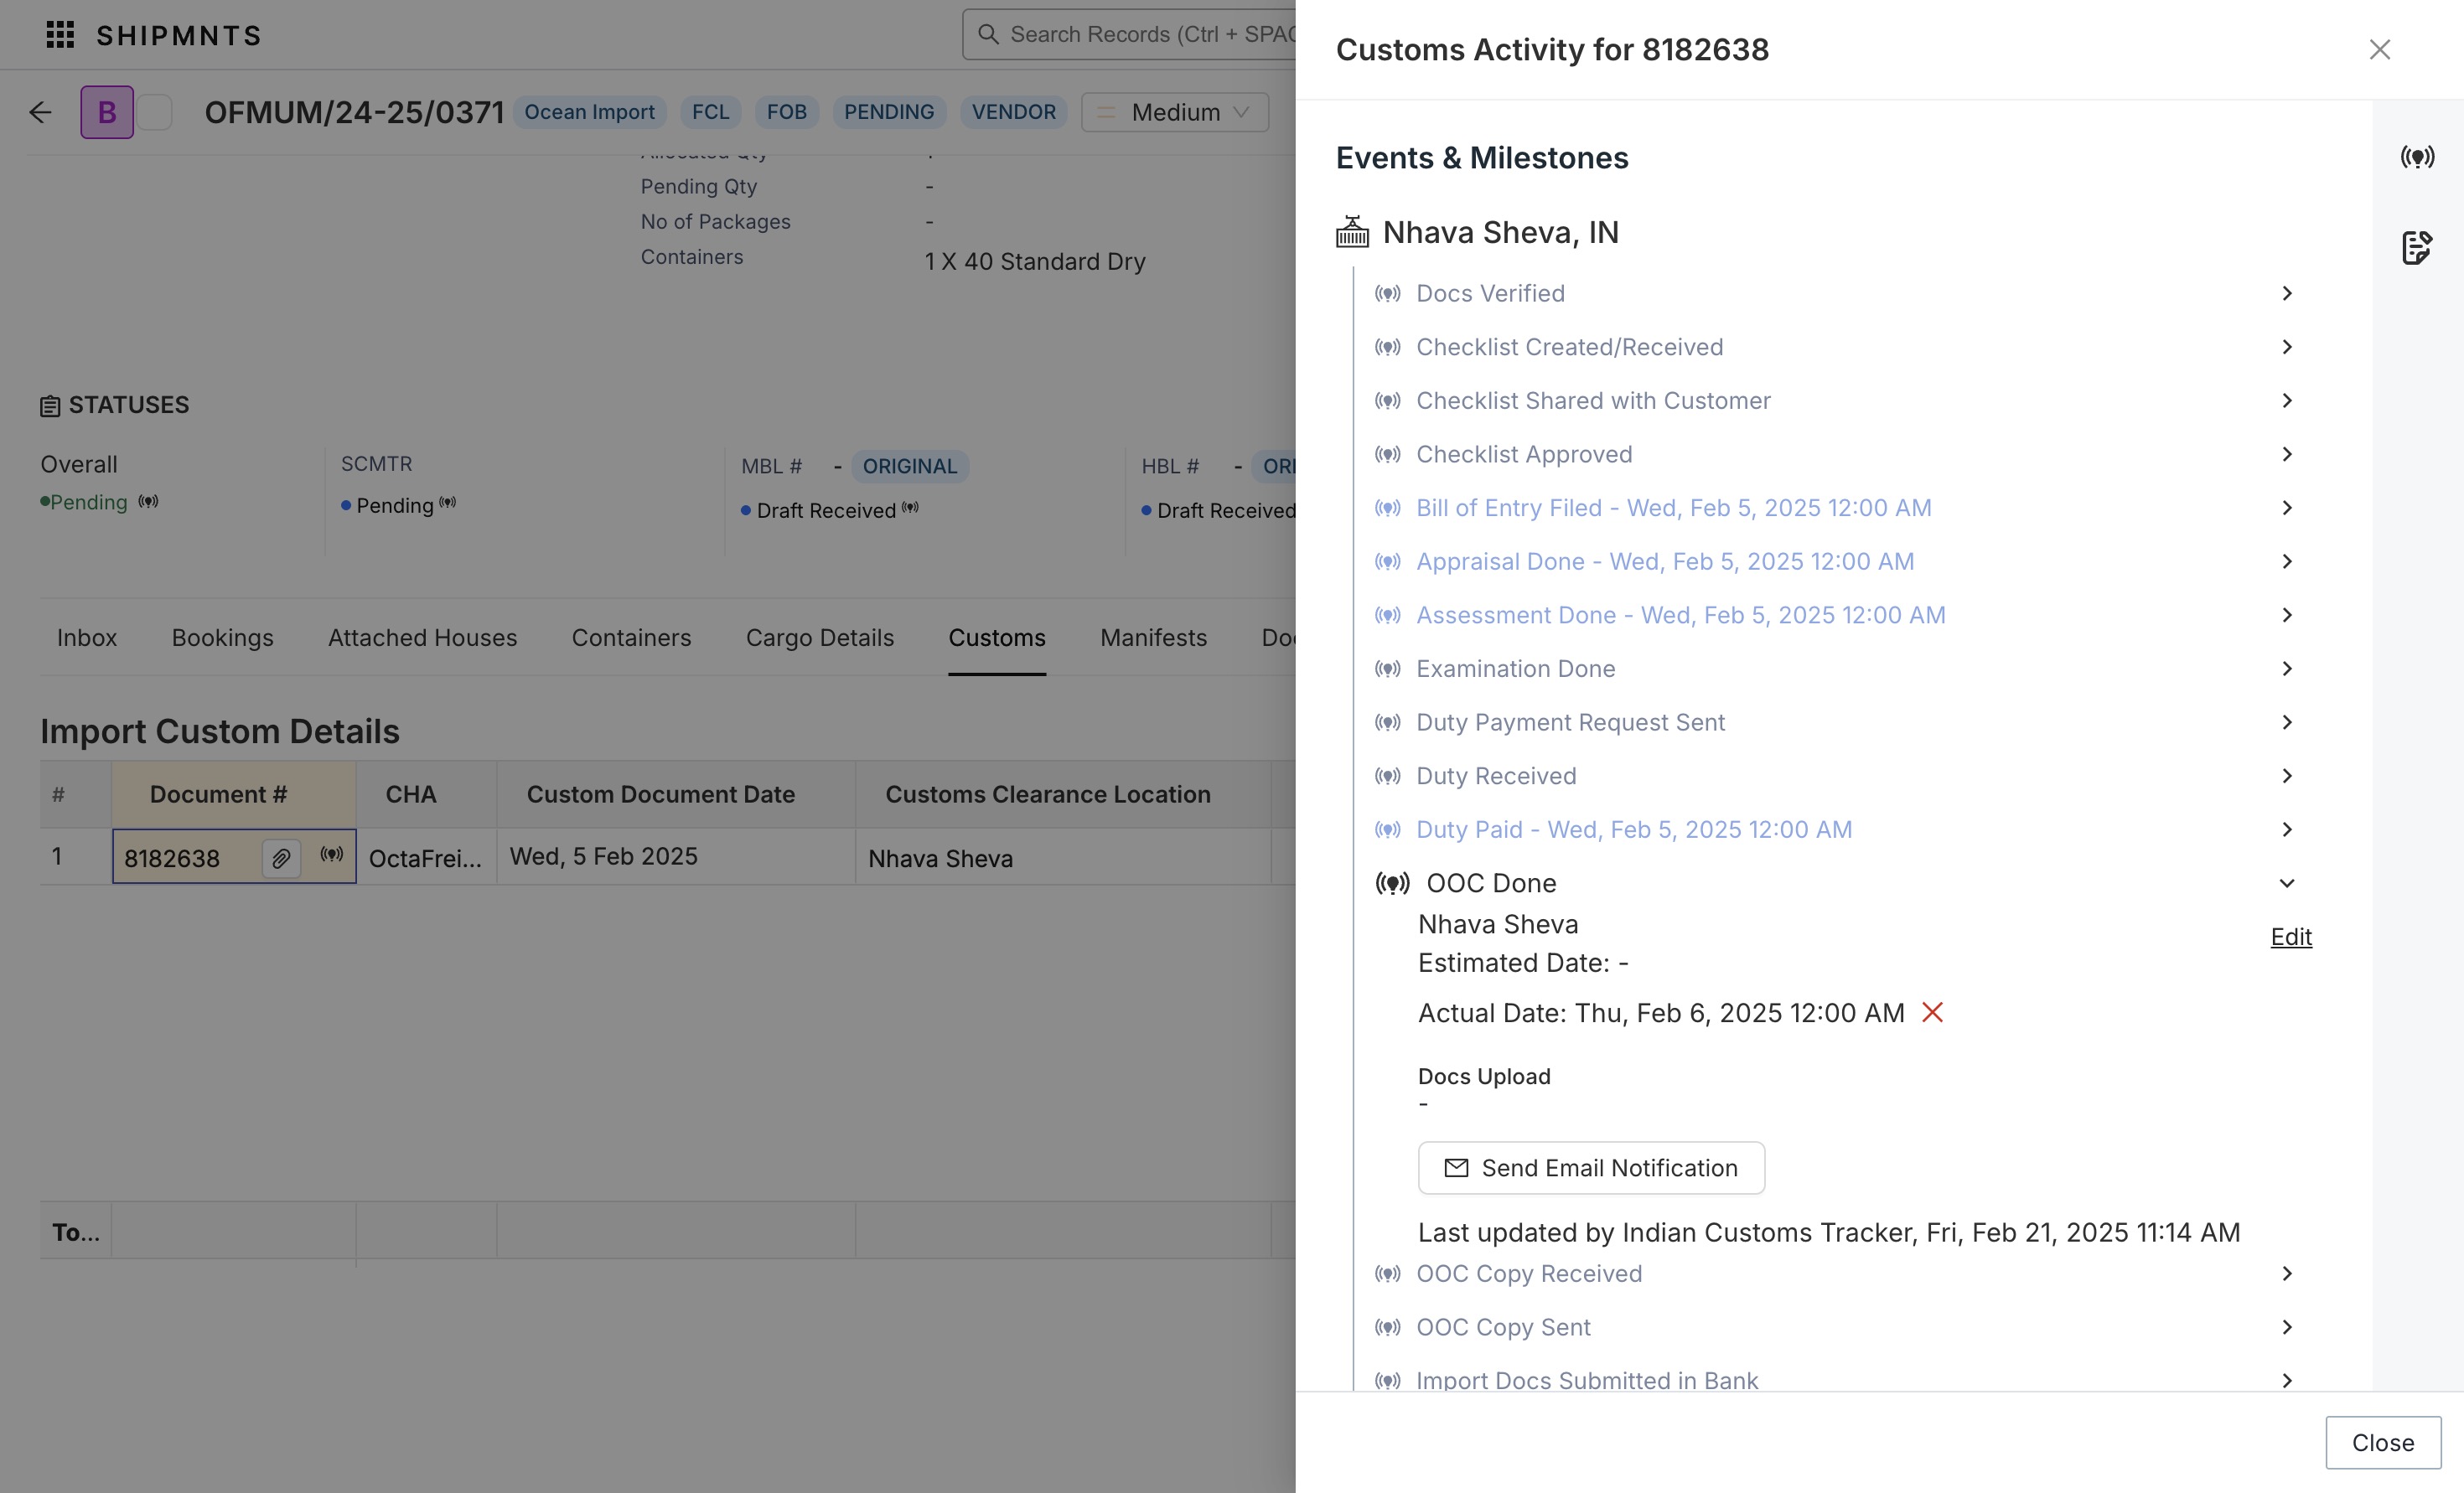Remove the Actual Date with red X

(x=1932, y=1012)
